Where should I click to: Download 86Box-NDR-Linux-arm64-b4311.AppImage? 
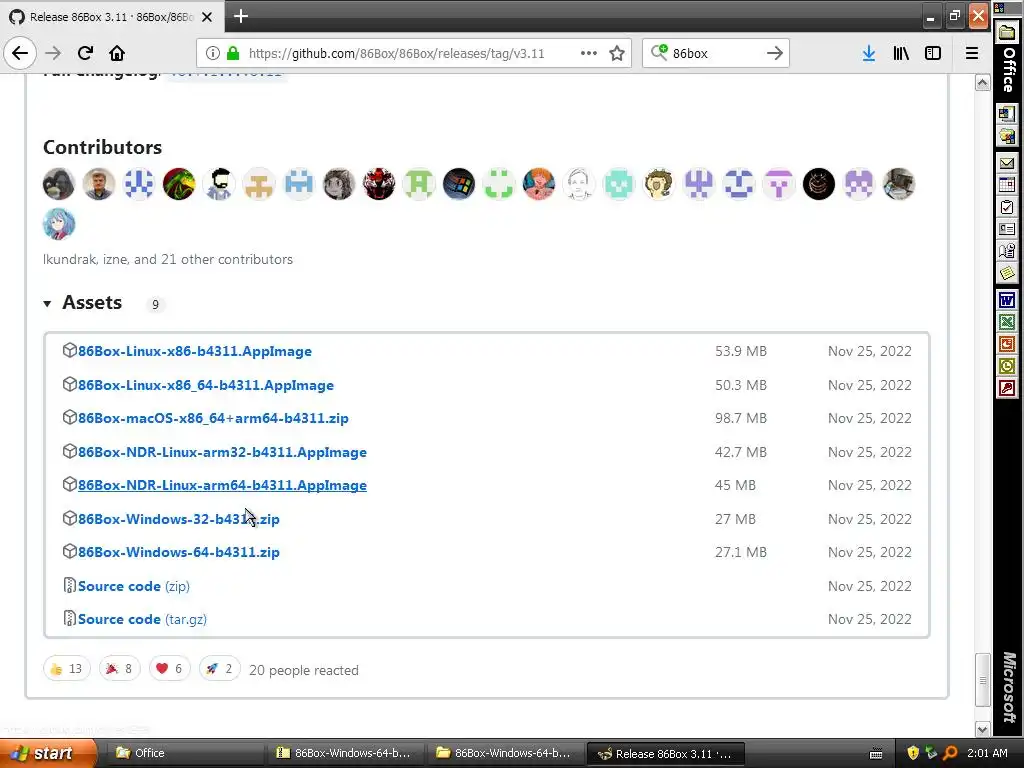pos(222,485)
